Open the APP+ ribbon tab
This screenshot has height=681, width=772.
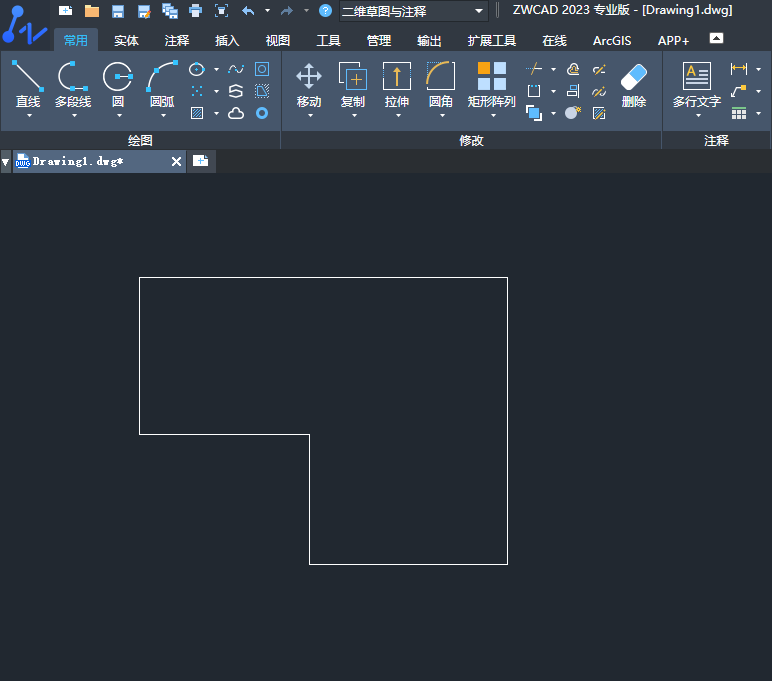point(673,40)
